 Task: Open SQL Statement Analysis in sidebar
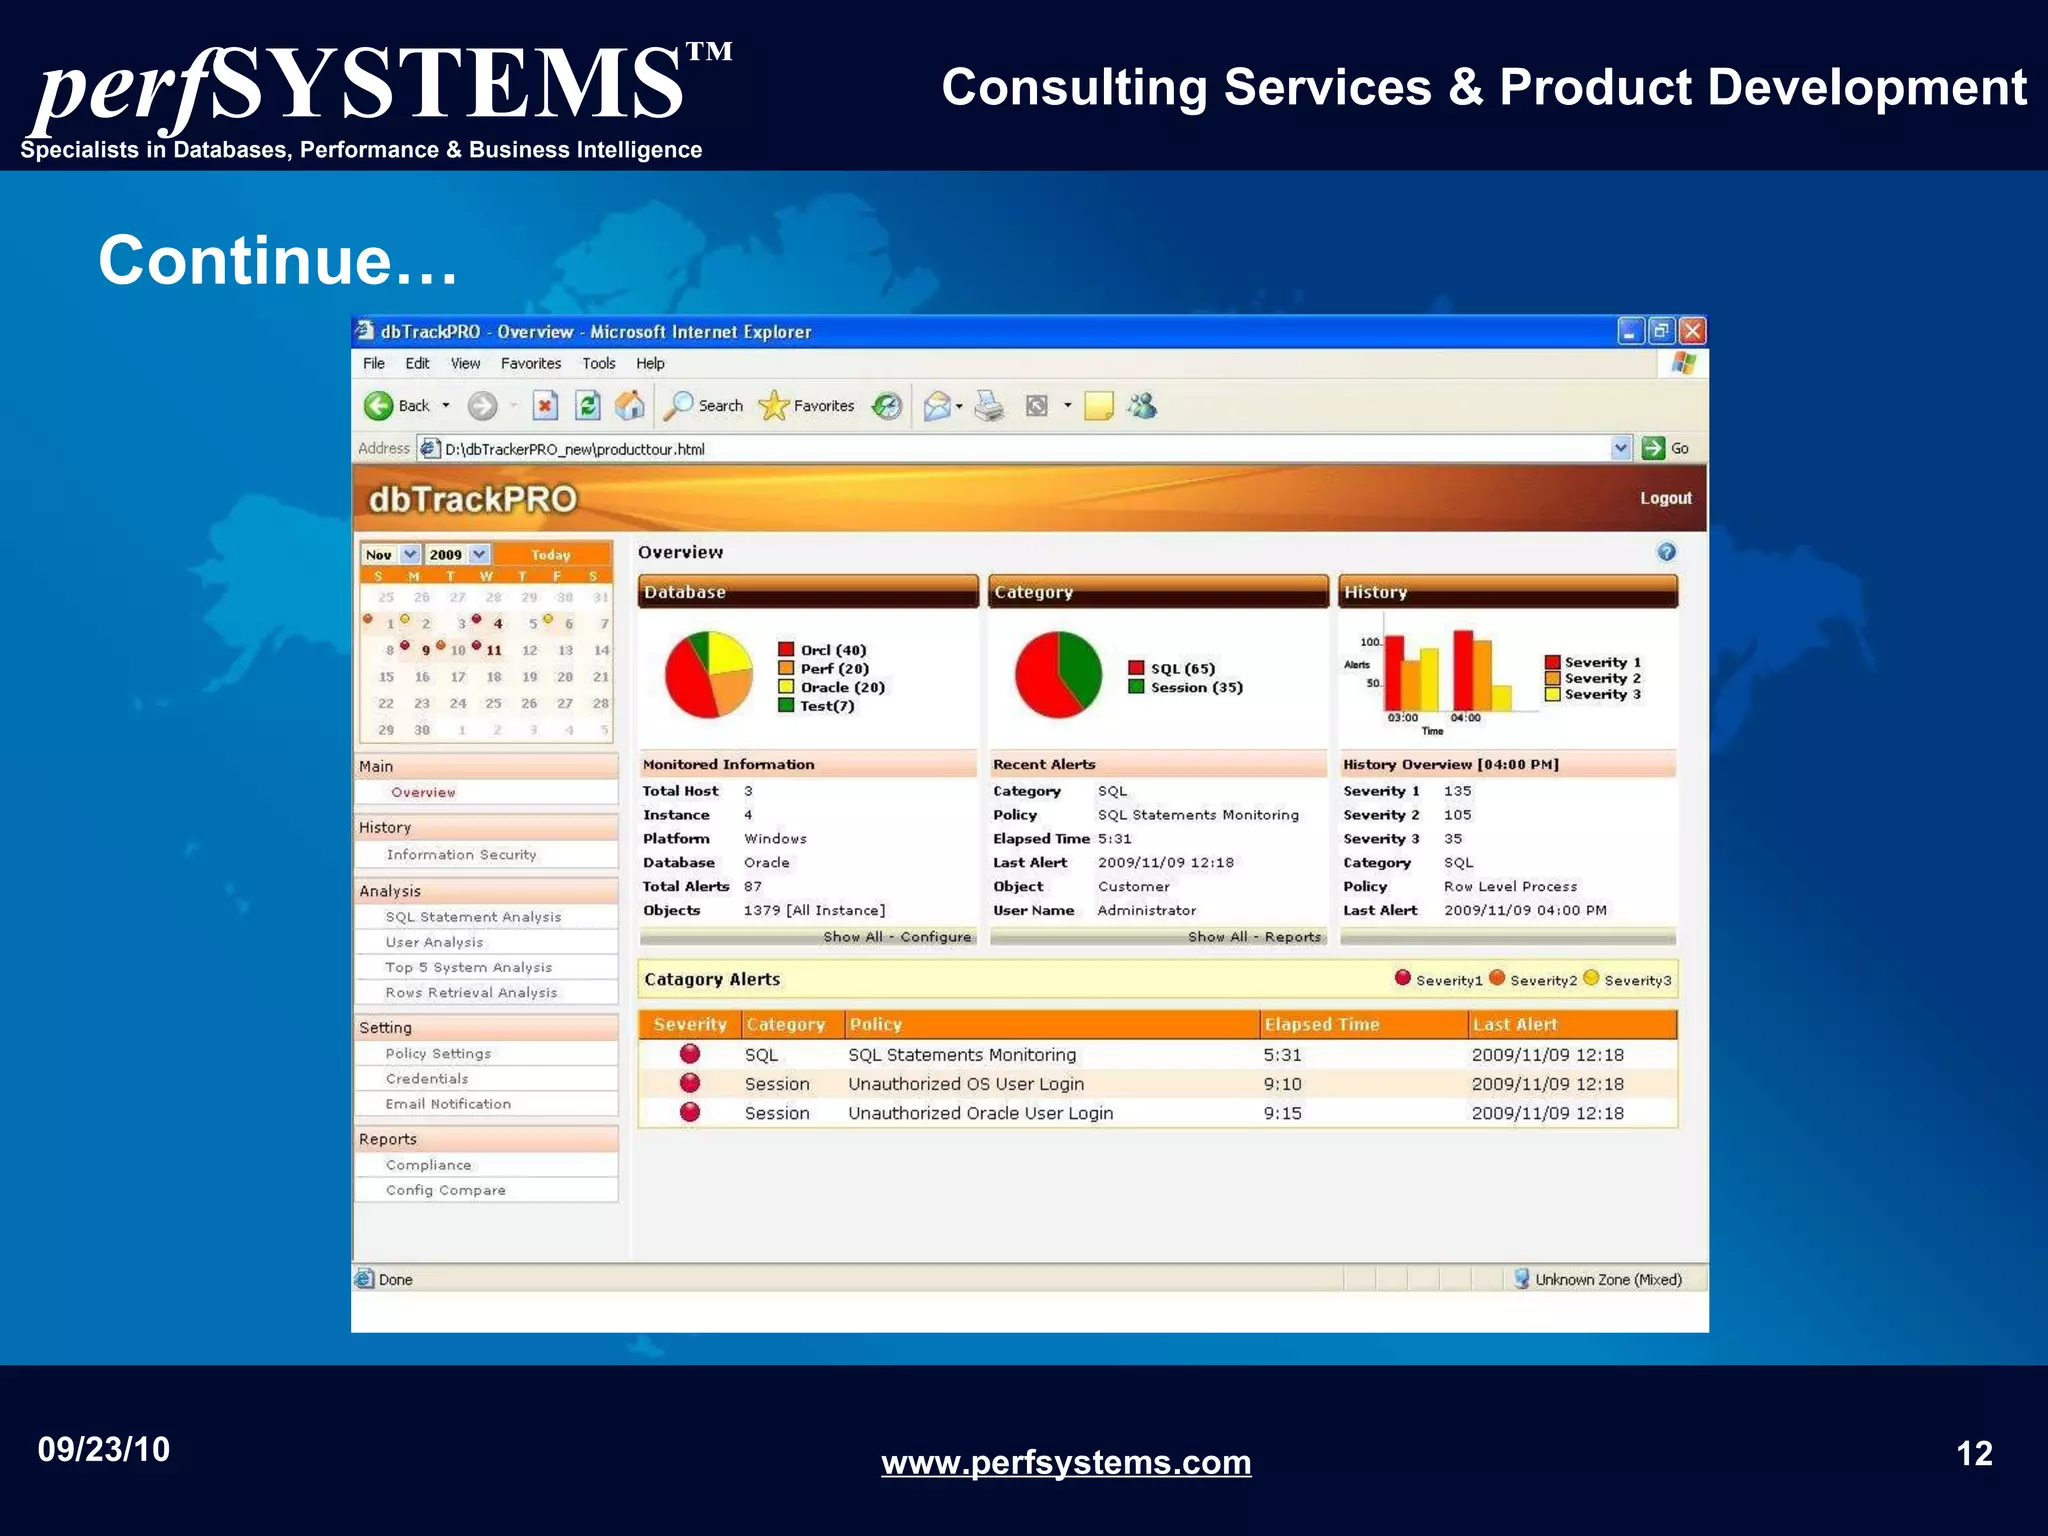[x=473, y=917]
